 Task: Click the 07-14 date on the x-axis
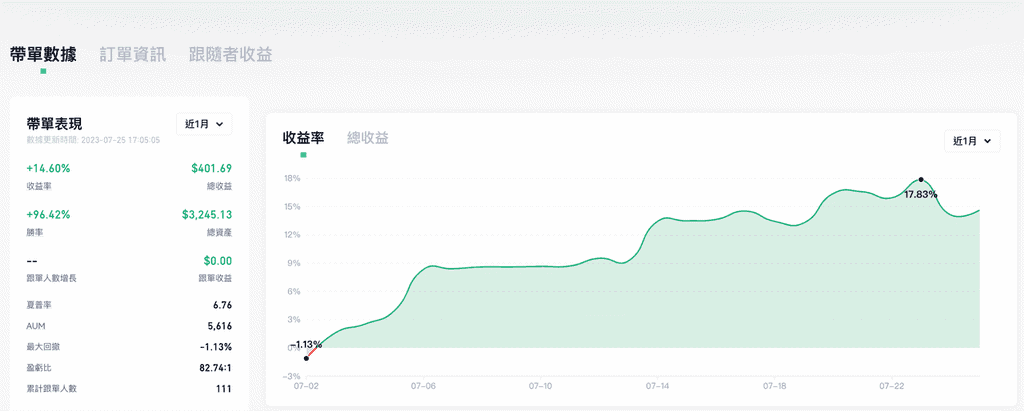[x=656, y=385]
